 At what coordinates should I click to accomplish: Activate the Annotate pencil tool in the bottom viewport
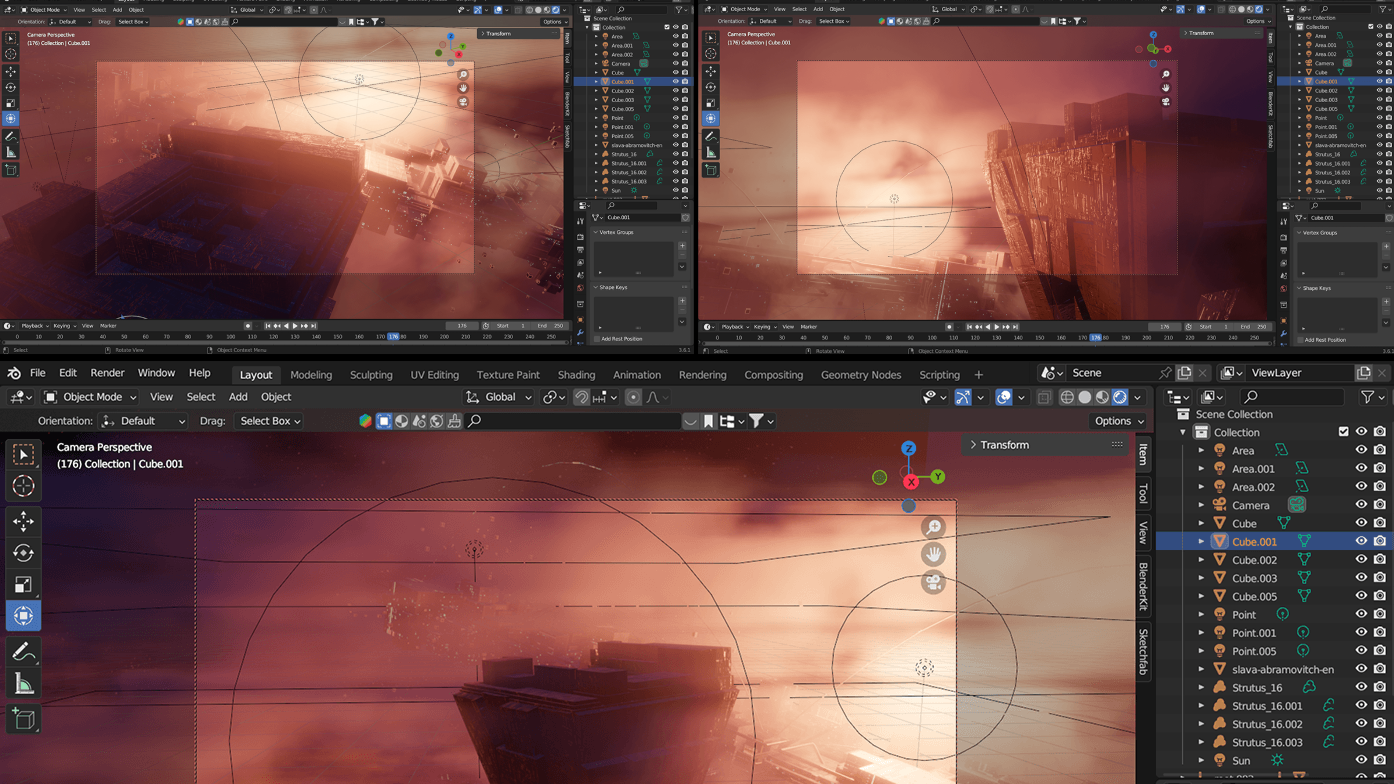coord(24,652)
